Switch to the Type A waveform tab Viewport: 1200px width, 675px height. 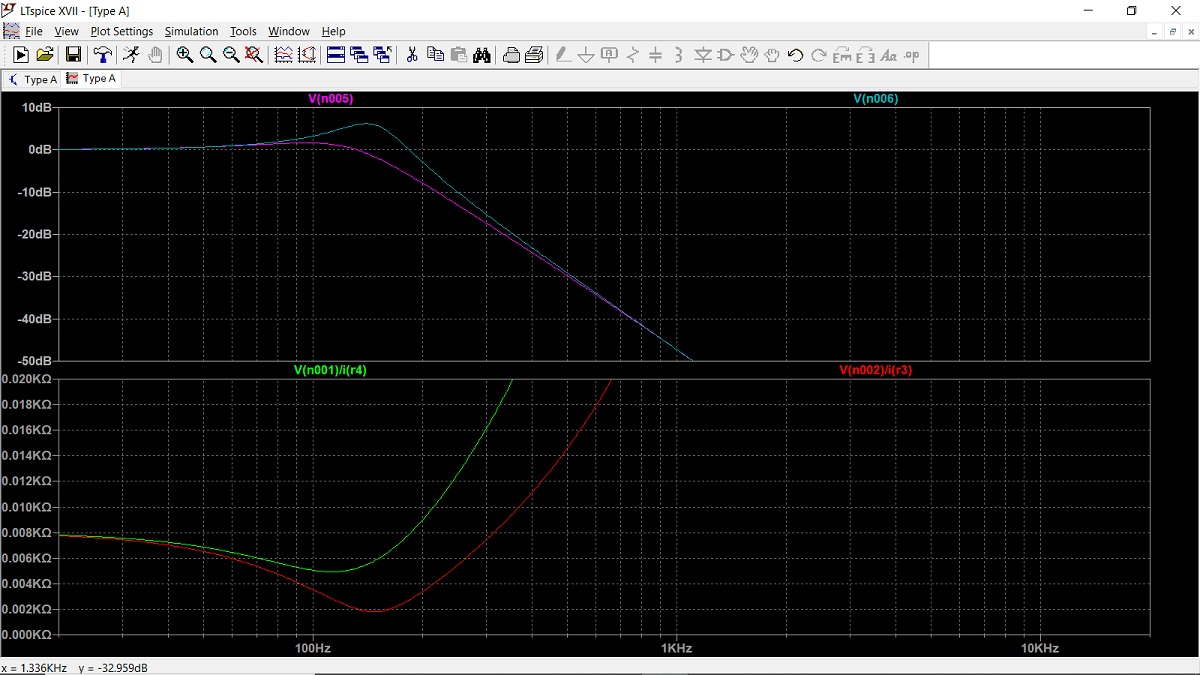pyautogui.click(x=92, y=79)
